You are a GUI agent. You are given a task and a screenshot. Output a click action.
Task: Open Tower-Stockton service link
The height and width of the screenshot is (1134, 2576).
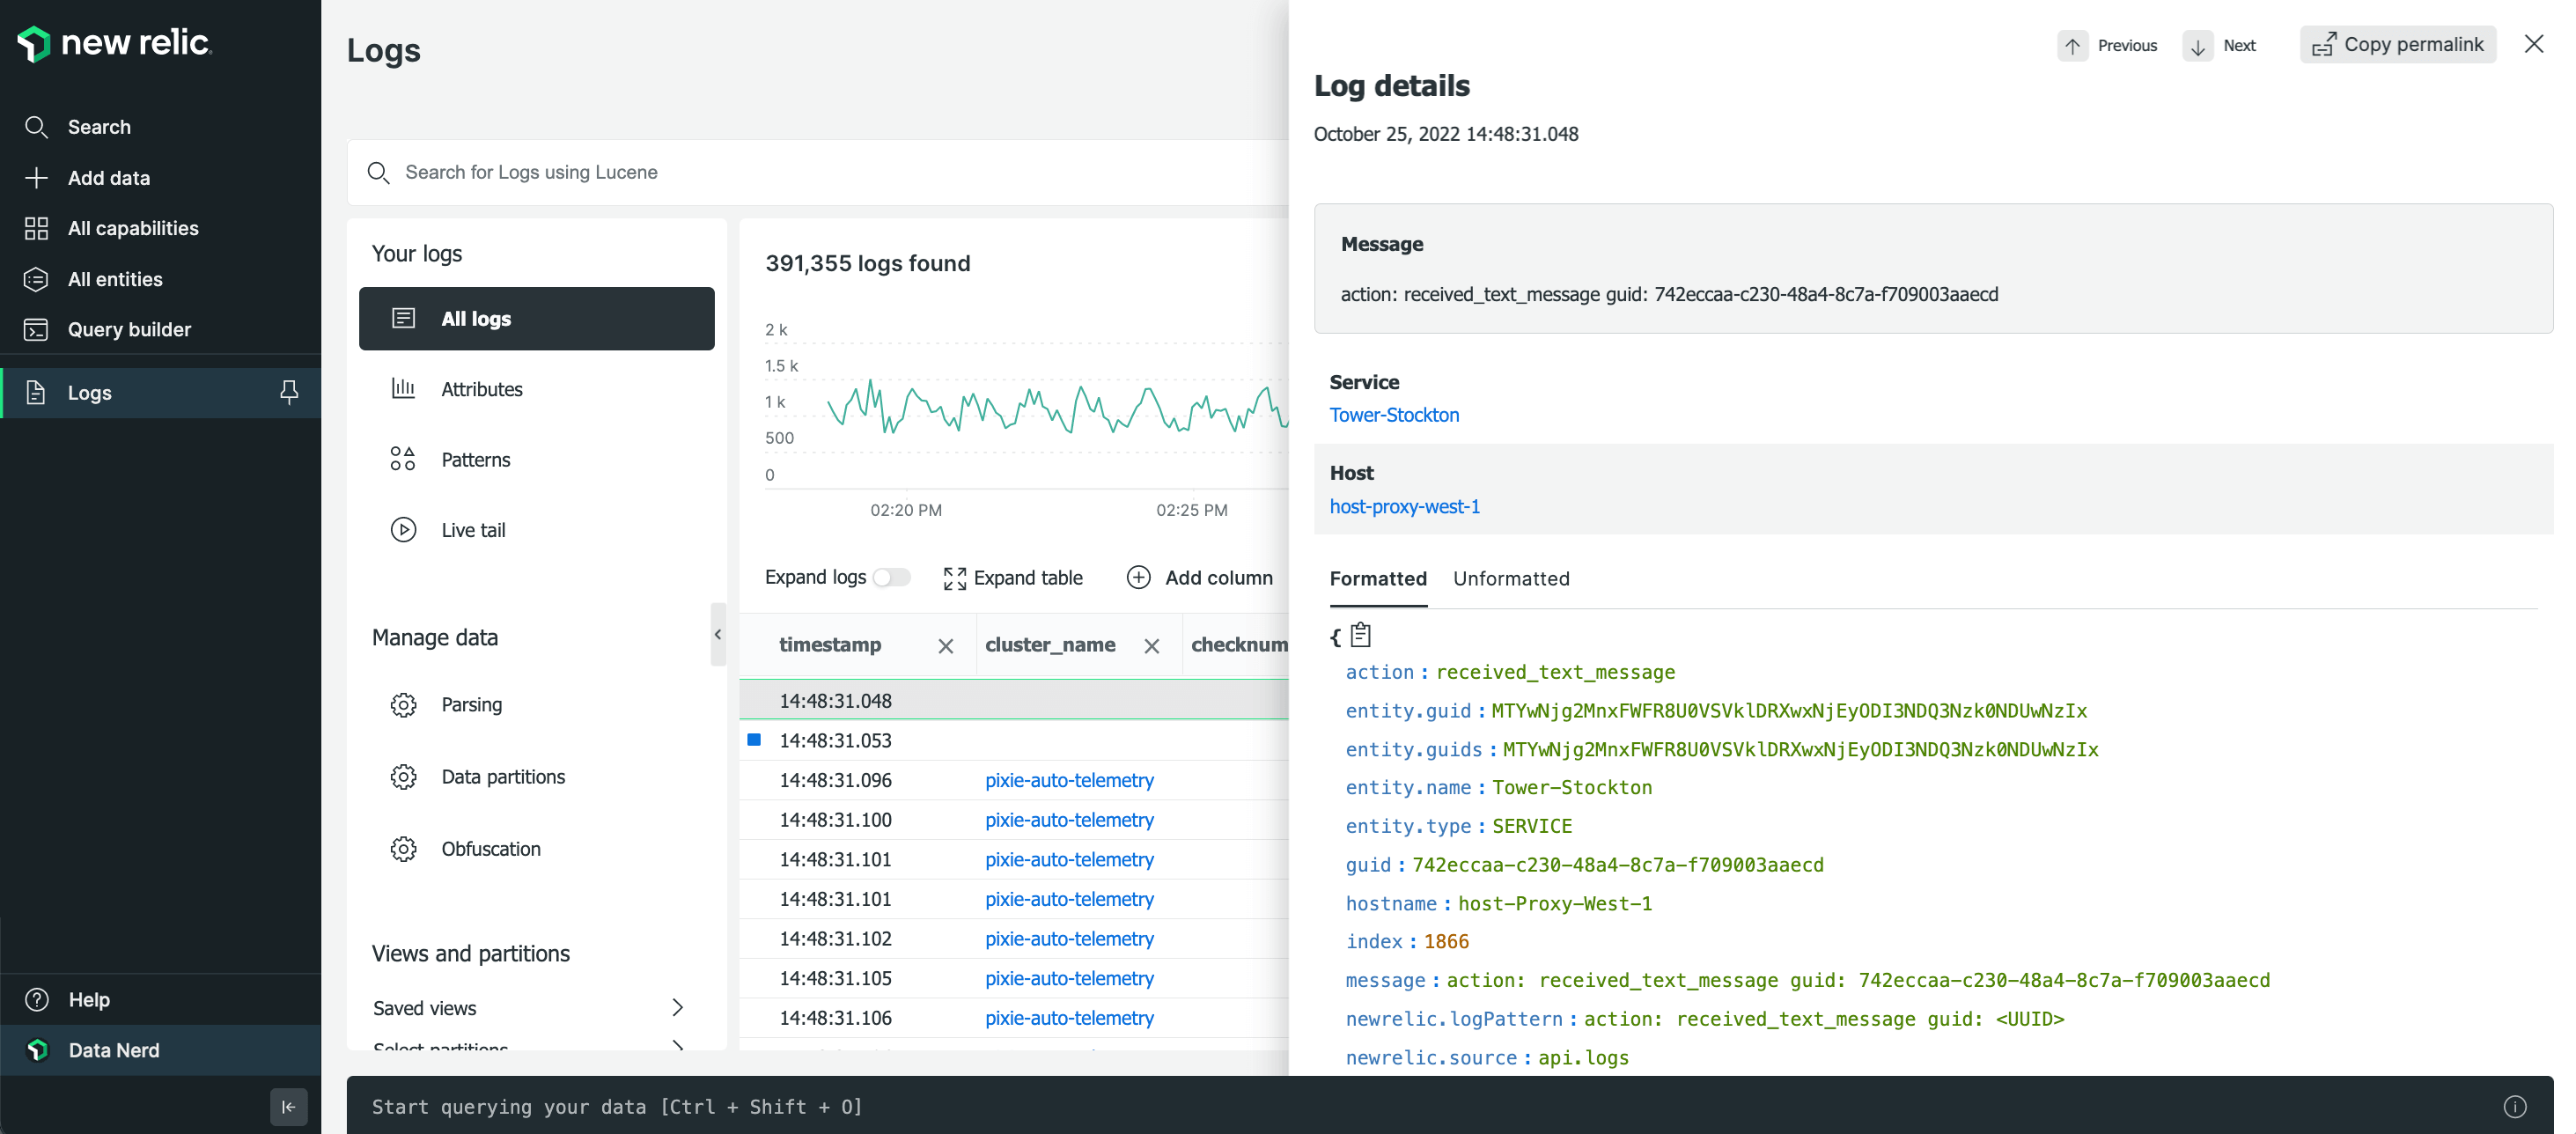tap(1394, 415)
